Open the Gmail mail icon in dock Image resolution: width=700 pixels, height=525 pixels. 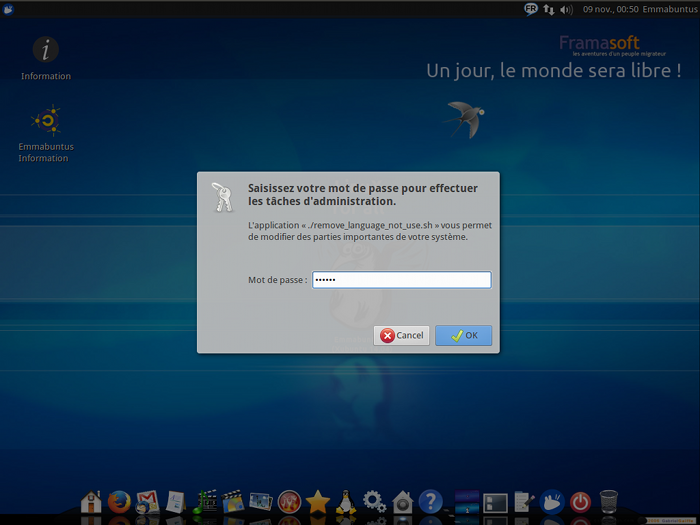(x=148, y=501)
